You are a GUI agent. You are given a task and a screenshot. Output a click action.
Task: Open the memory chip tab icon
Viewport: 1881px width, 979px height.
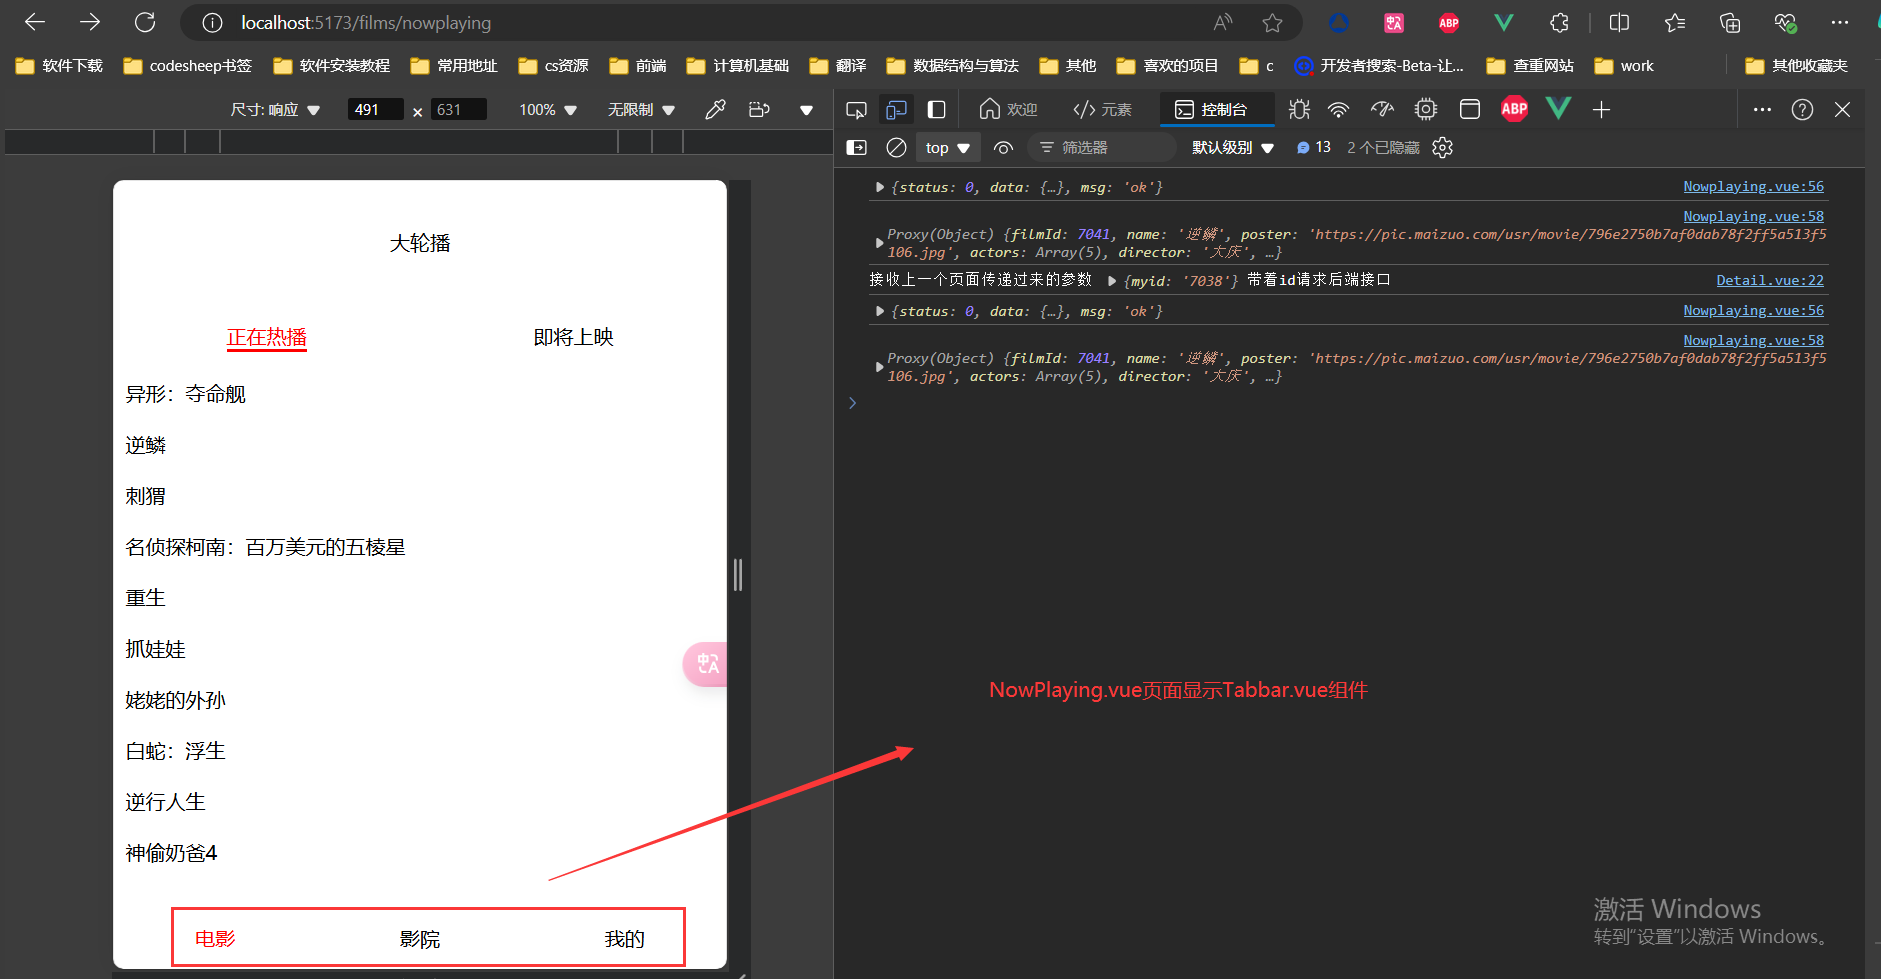click(1426, 109)
